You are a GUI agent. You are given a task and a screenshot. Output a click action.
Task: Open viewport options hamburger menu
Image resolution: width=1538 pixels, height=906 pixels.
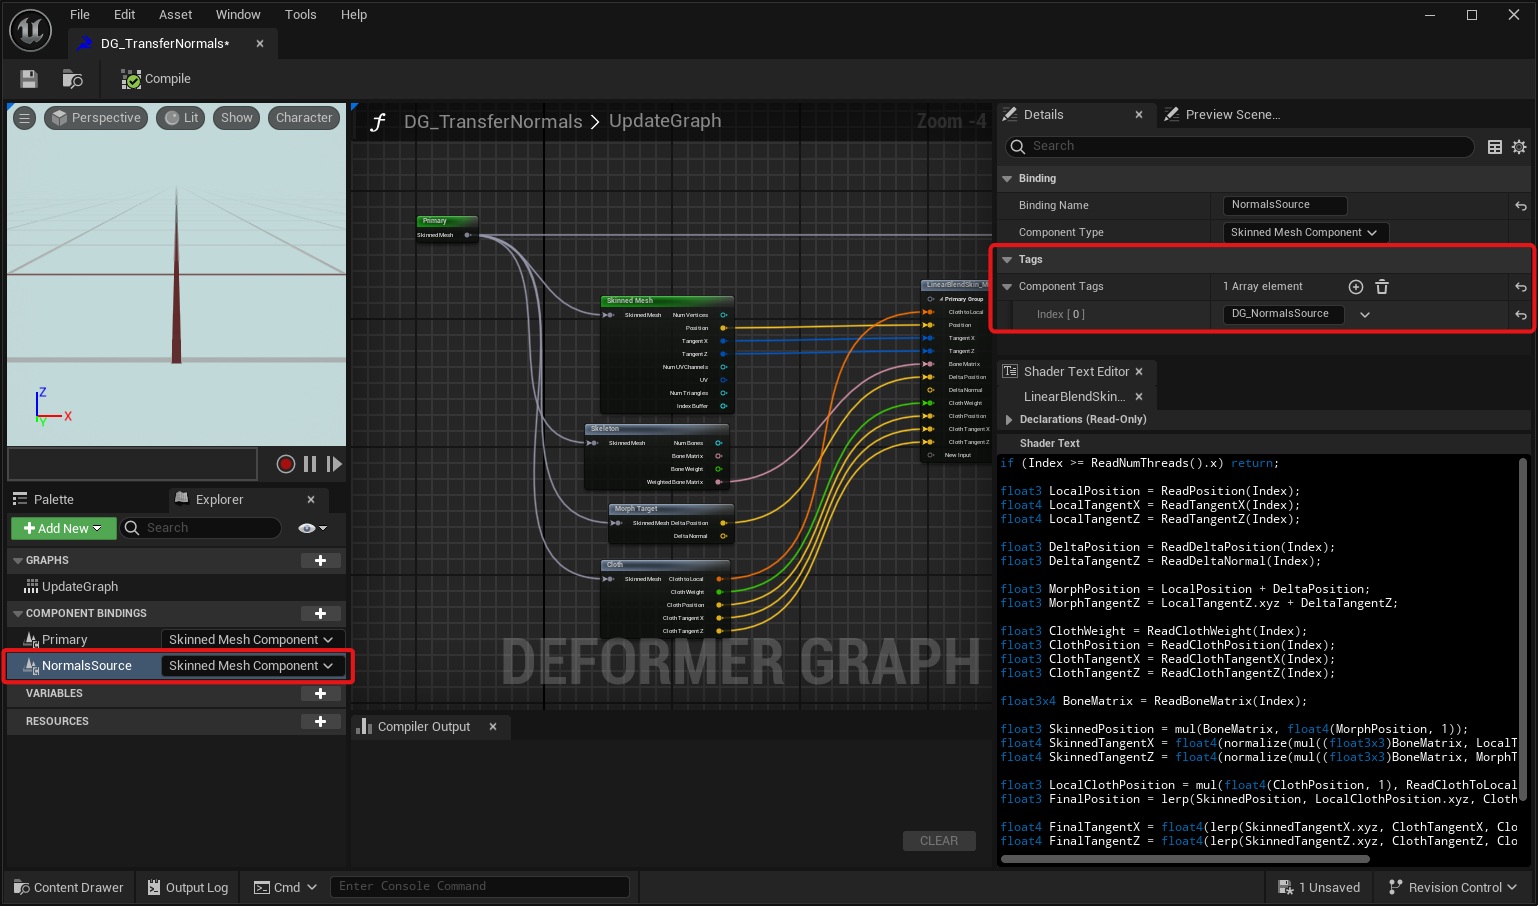(x=24, y=118)
